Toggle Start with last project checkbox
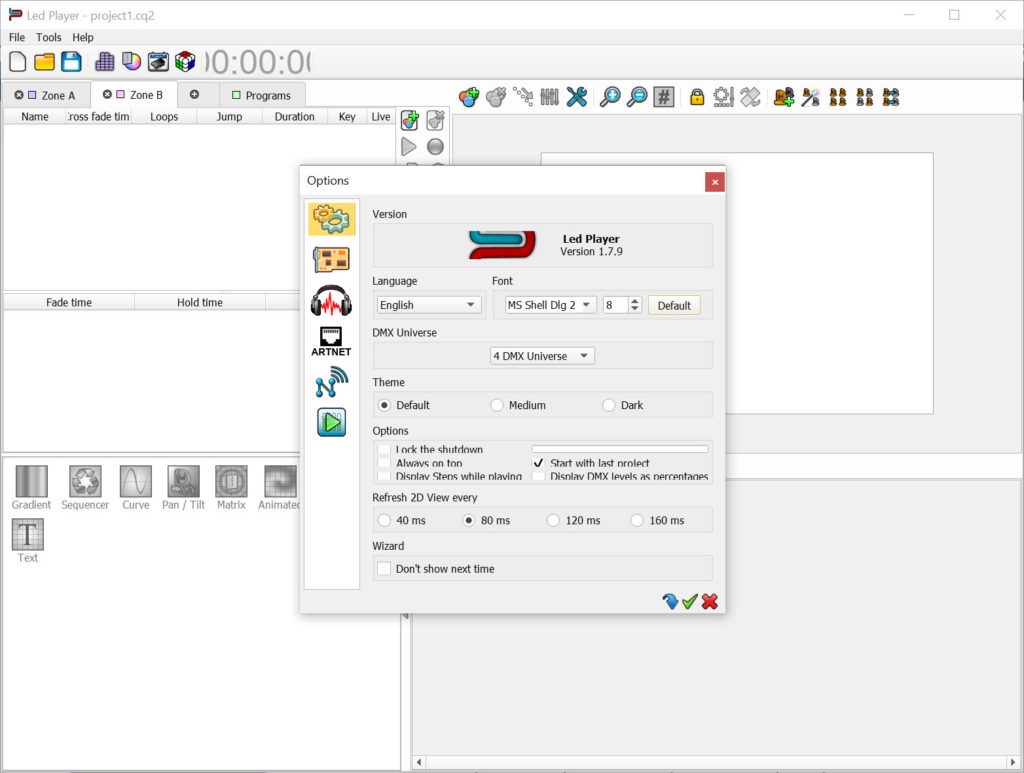 [x=538, y=463]
